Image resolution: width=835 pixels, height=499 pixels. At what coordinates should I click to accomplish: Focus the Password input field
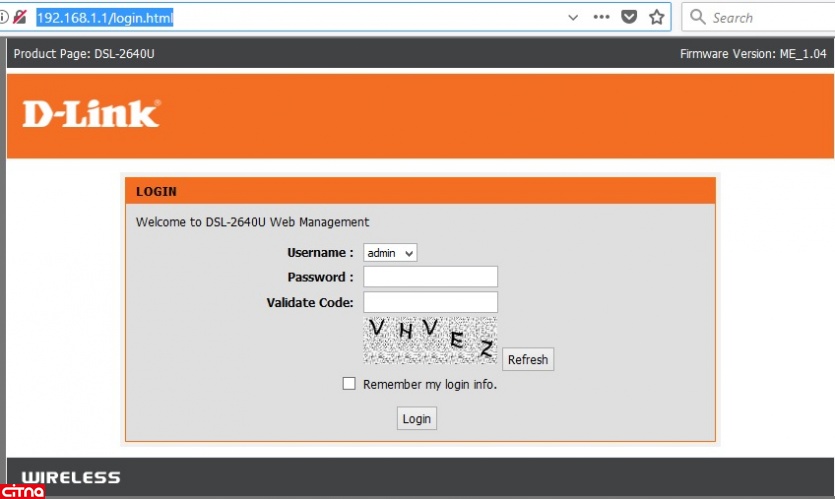click(x=430, y=277)
